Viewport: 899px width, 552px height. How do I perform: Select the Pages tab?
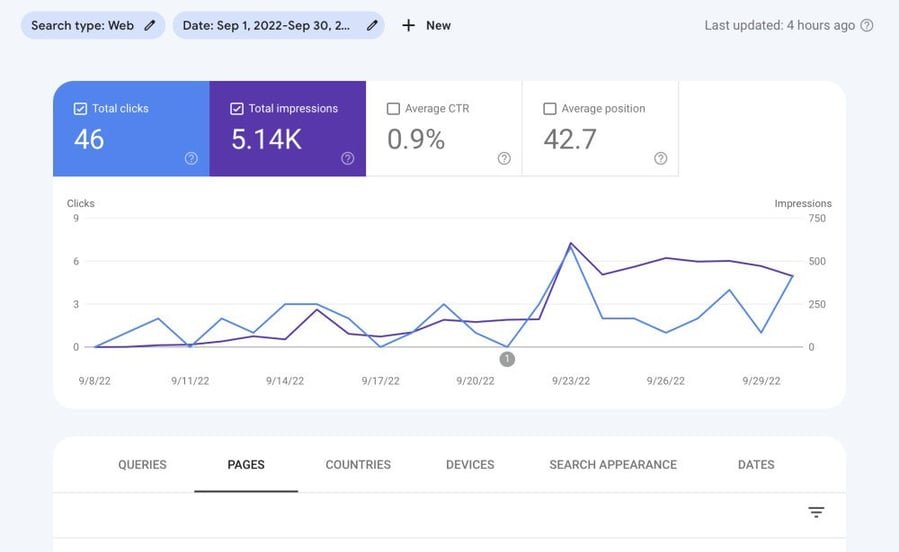pos(246,465)
